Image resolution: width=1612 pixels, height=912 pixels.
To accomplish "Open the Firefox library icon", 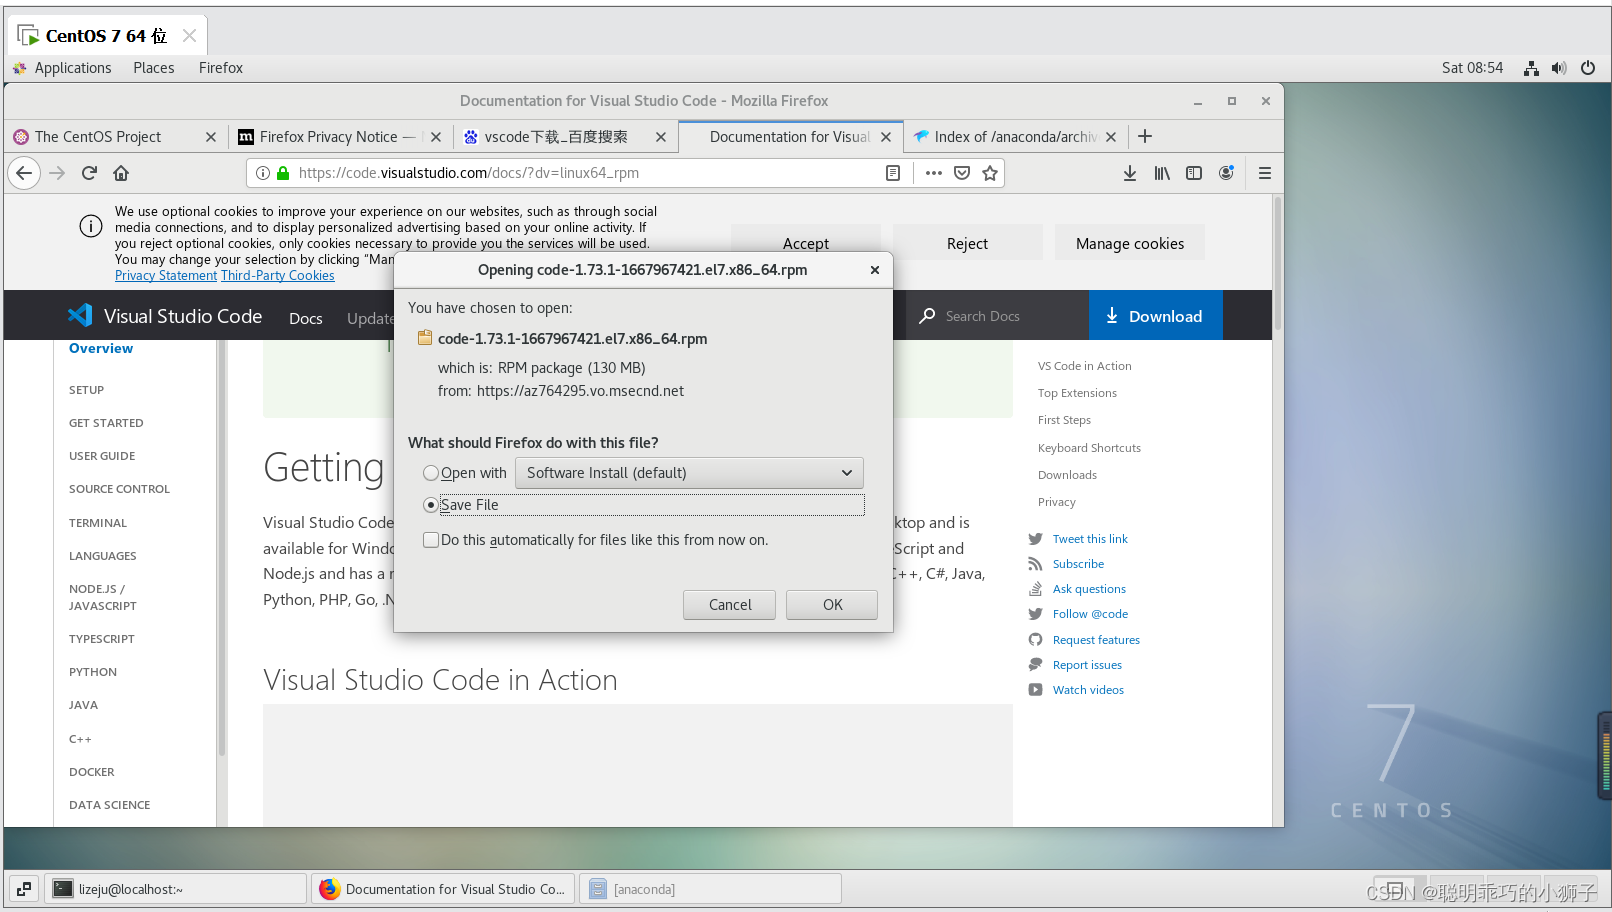I will point(1162,172).
